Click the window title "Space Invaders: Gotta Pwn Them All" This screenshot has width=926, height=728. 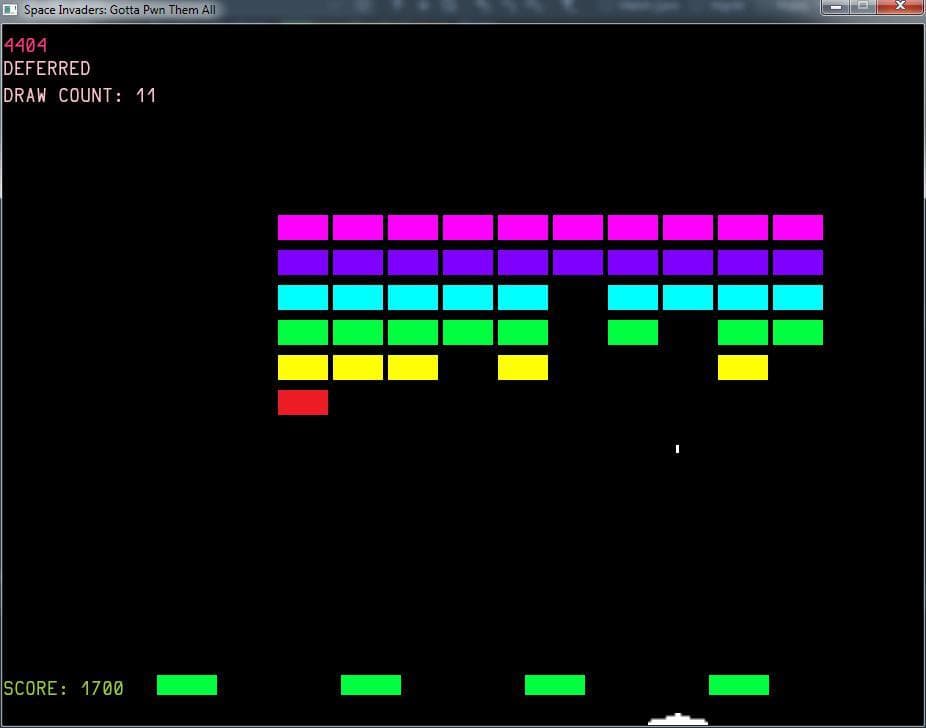[x=119, y=9]
